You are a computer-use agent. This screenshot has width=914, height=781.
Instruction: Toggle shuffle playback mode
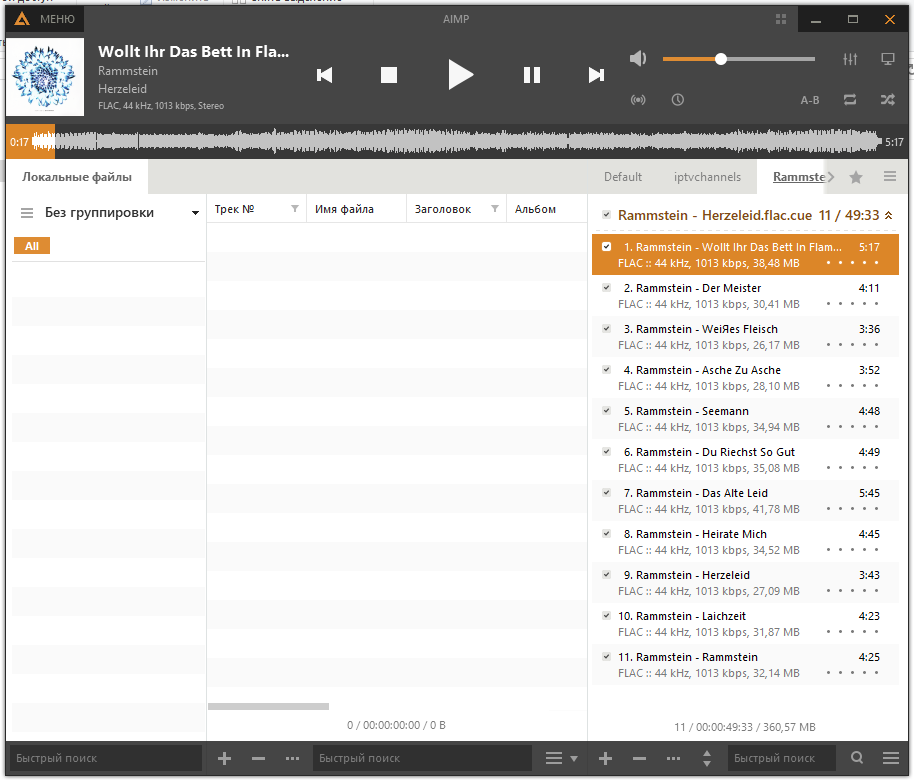(887, 100)
